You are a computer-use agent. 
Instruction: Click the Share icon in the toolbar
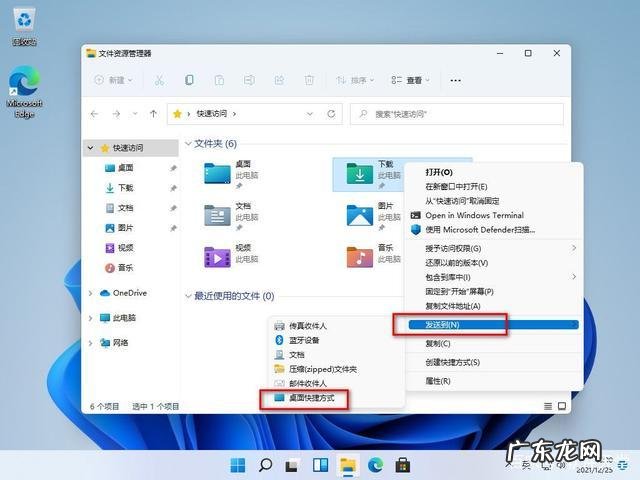coord(279,80)
